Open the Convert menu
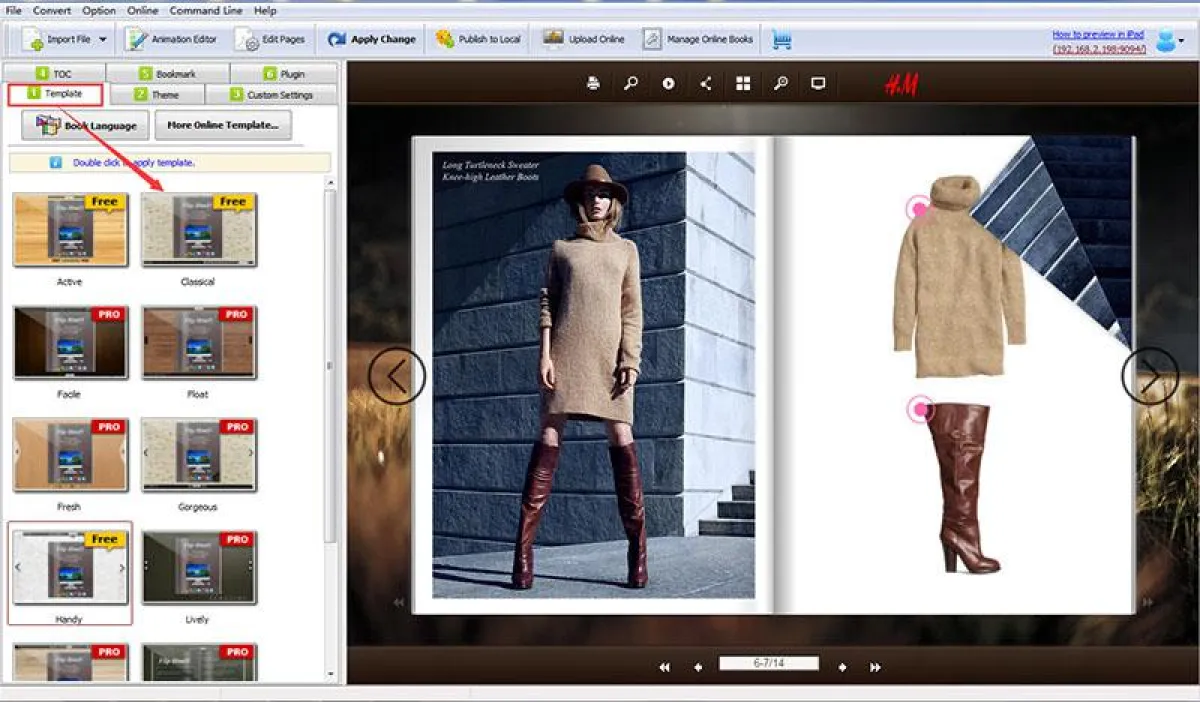This screenshot has height=702, width=1200. pyautogui.click(x=52, y=10)
